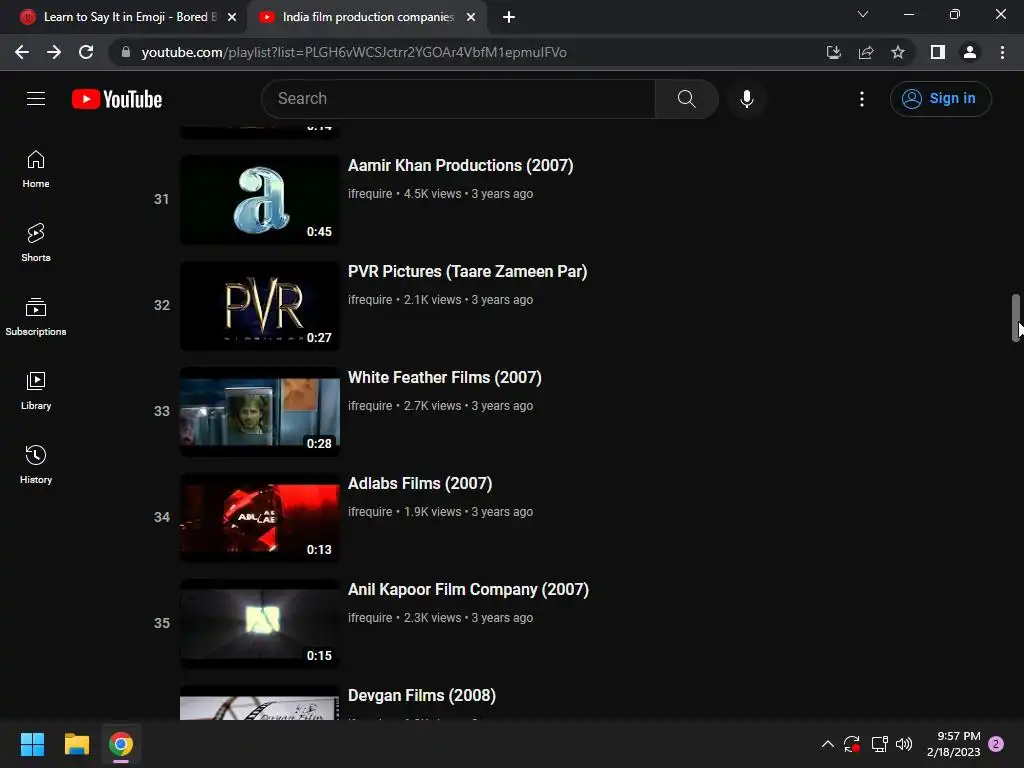1024x768 pixels.
Task: Play the PVR Pictures thumbnail
Action: 260,306
